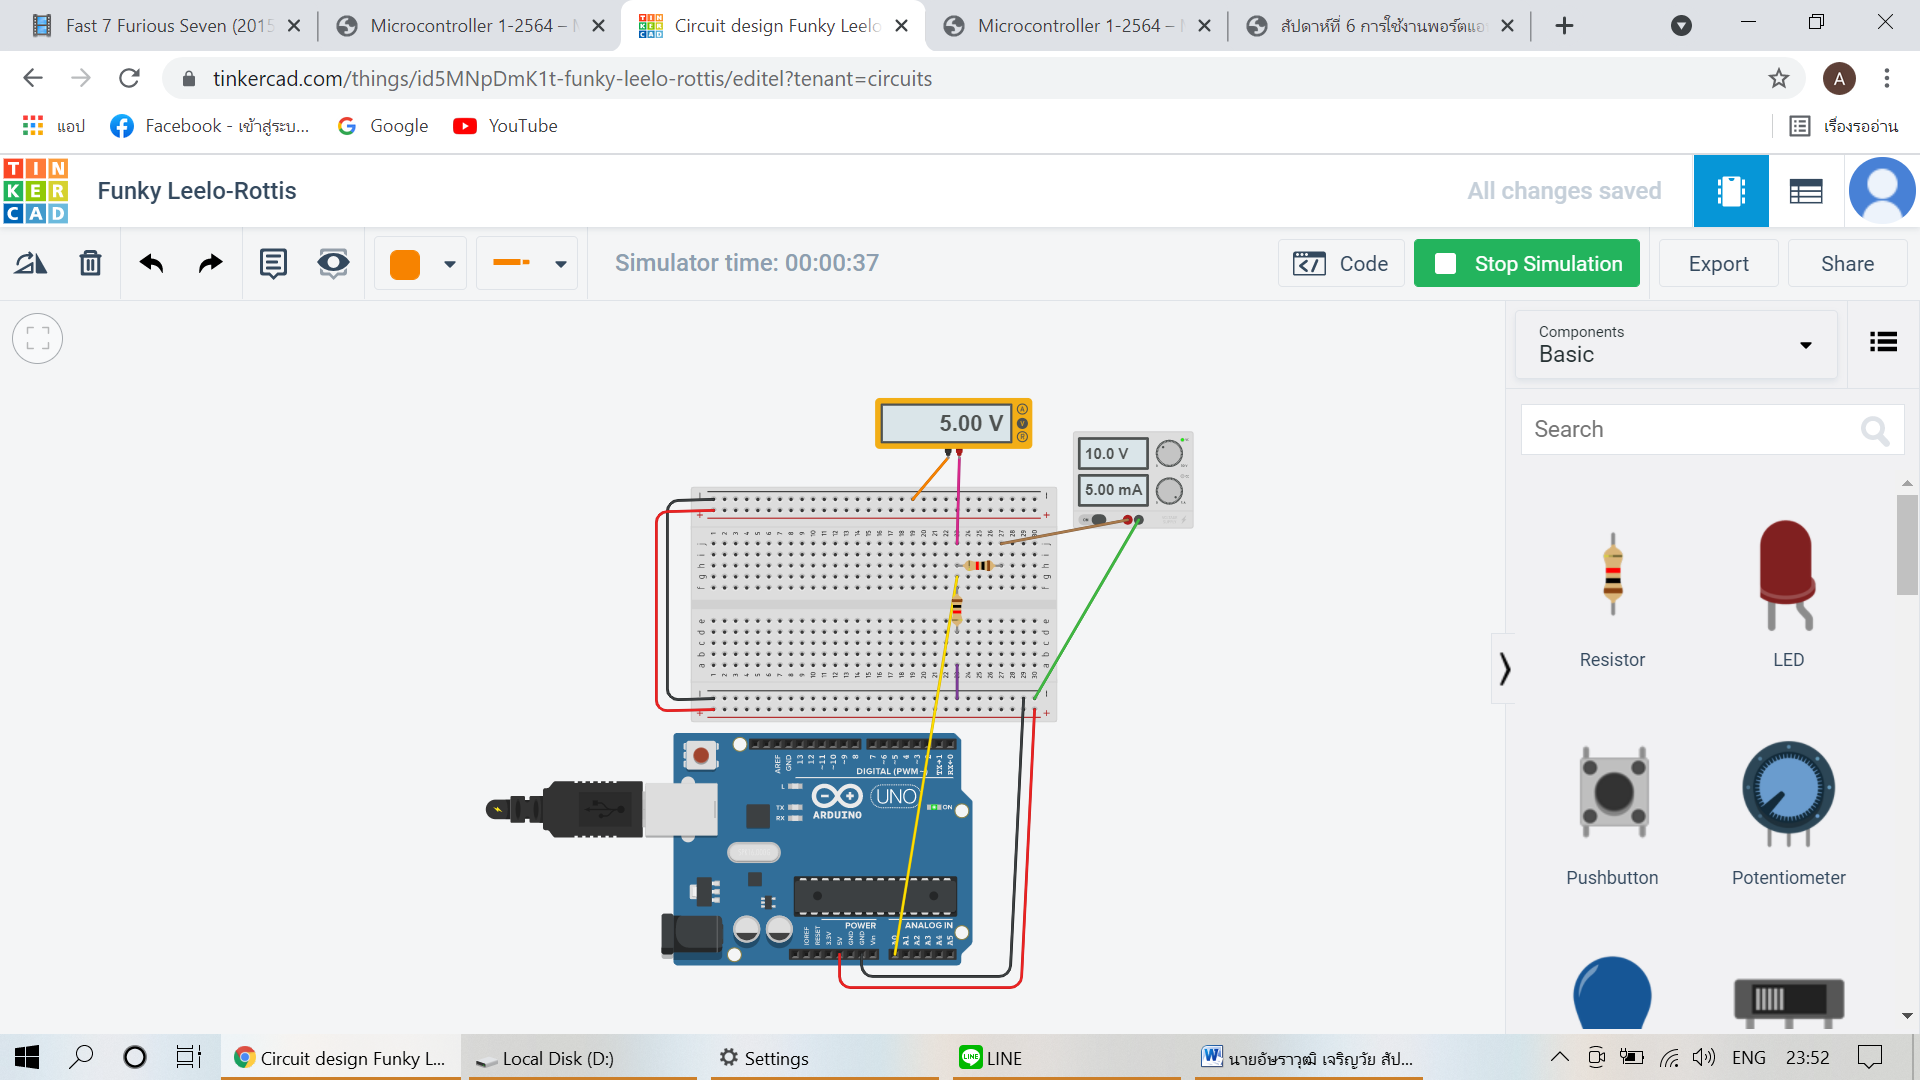
Task: Delete selected component with trash icon
Action: [90, 263]
